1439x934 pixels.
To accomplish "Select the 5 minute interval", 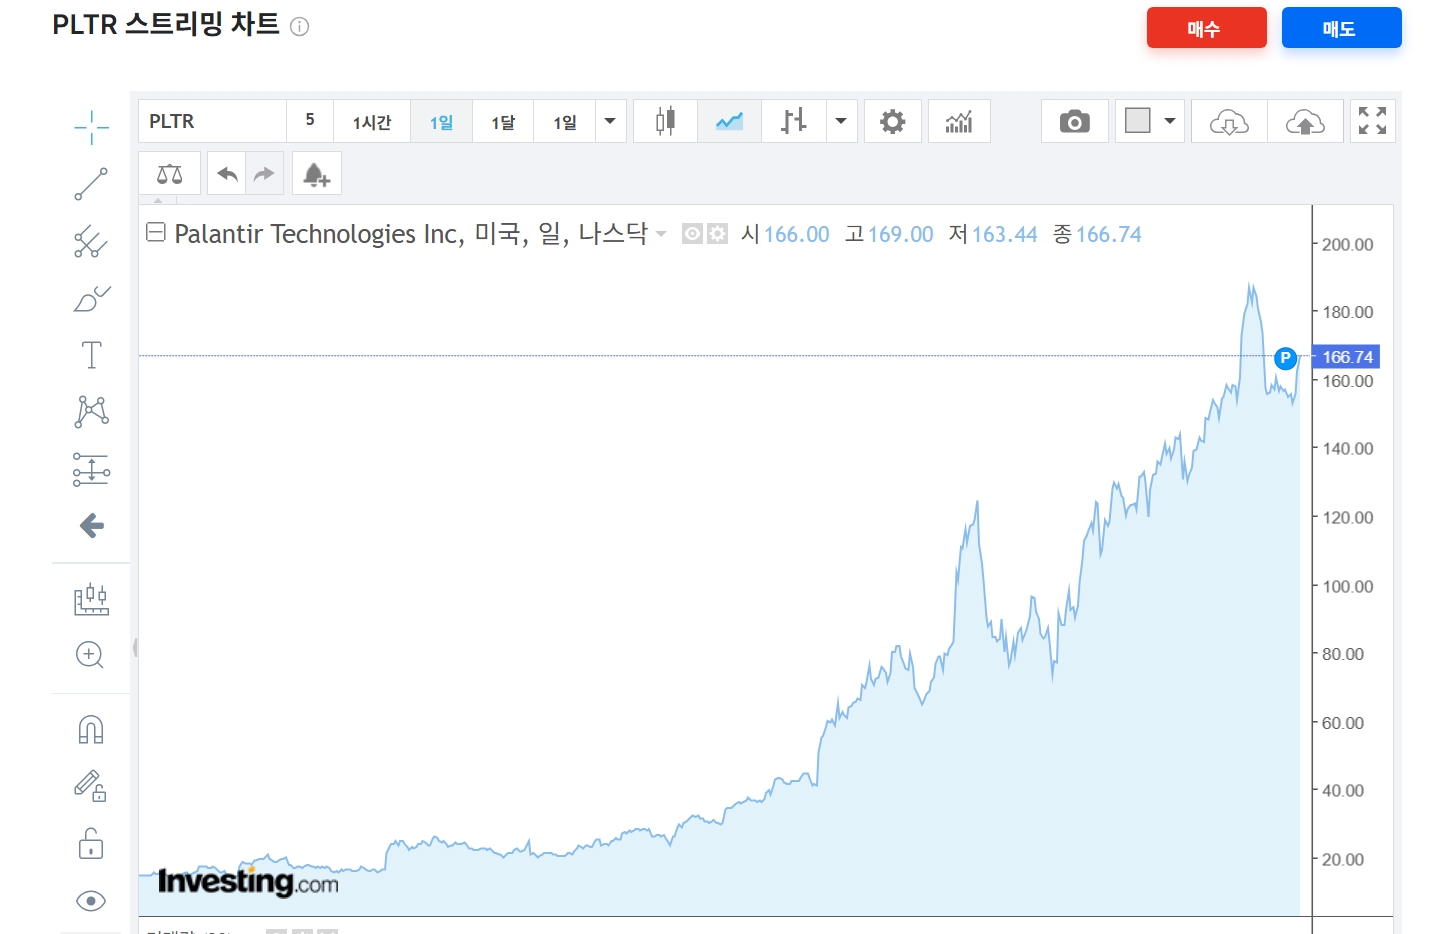I will pyautogui.click(x=310, y=121).
